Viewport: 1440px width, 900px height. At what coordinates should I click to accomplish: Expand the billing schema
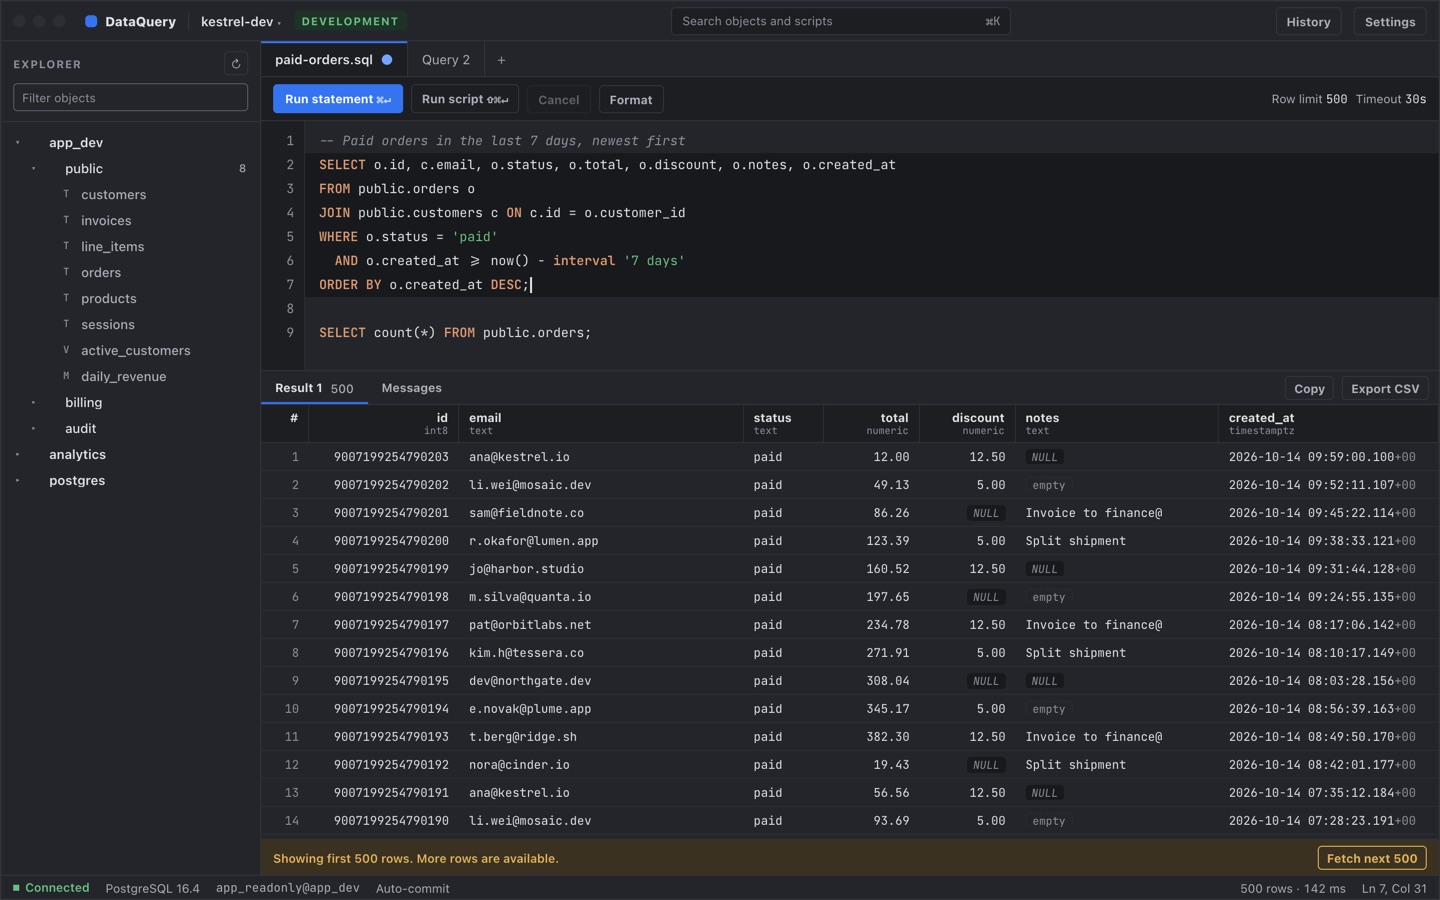tap(34, 402)
